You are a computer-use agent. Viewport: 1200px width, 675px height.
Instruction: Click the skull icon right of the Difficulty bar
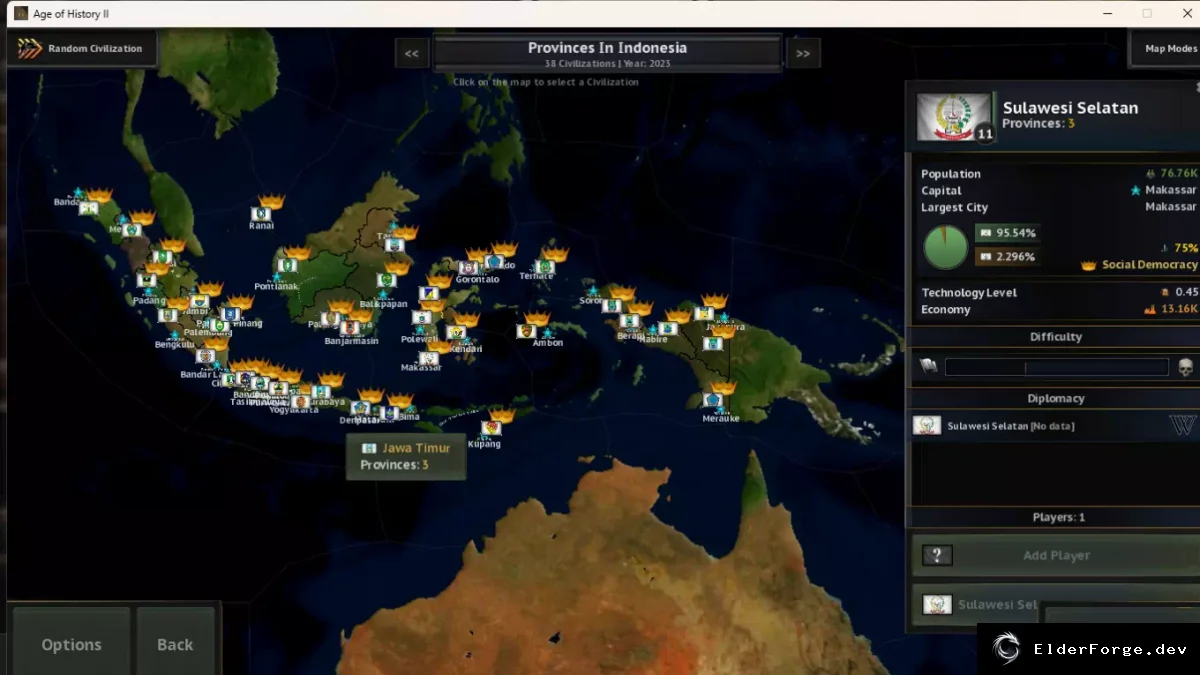tap(1185, 367)
